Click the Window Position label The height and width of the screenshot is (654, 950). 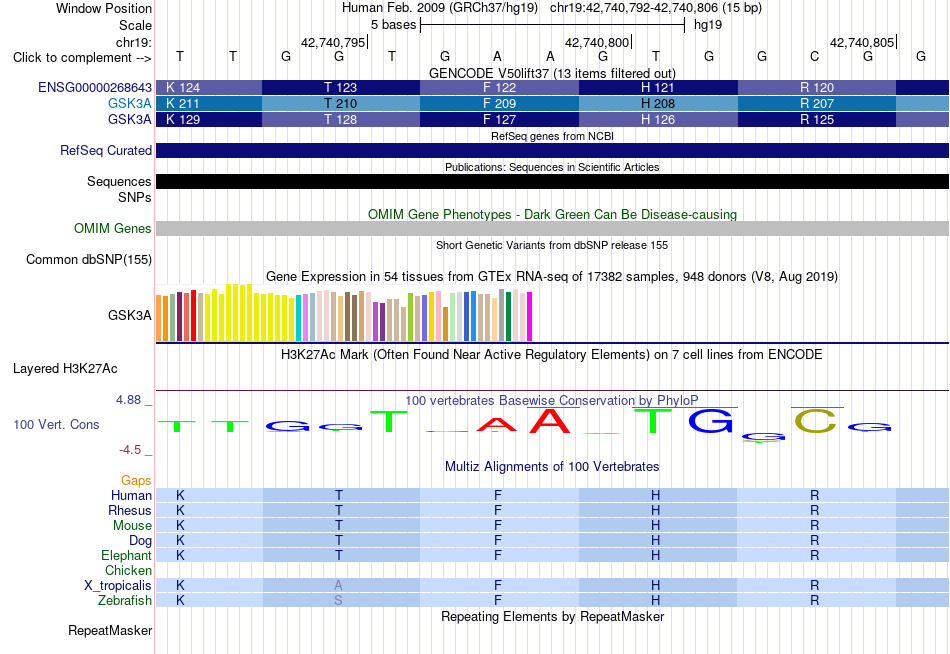pyautogui.click(x=104, y=8)
